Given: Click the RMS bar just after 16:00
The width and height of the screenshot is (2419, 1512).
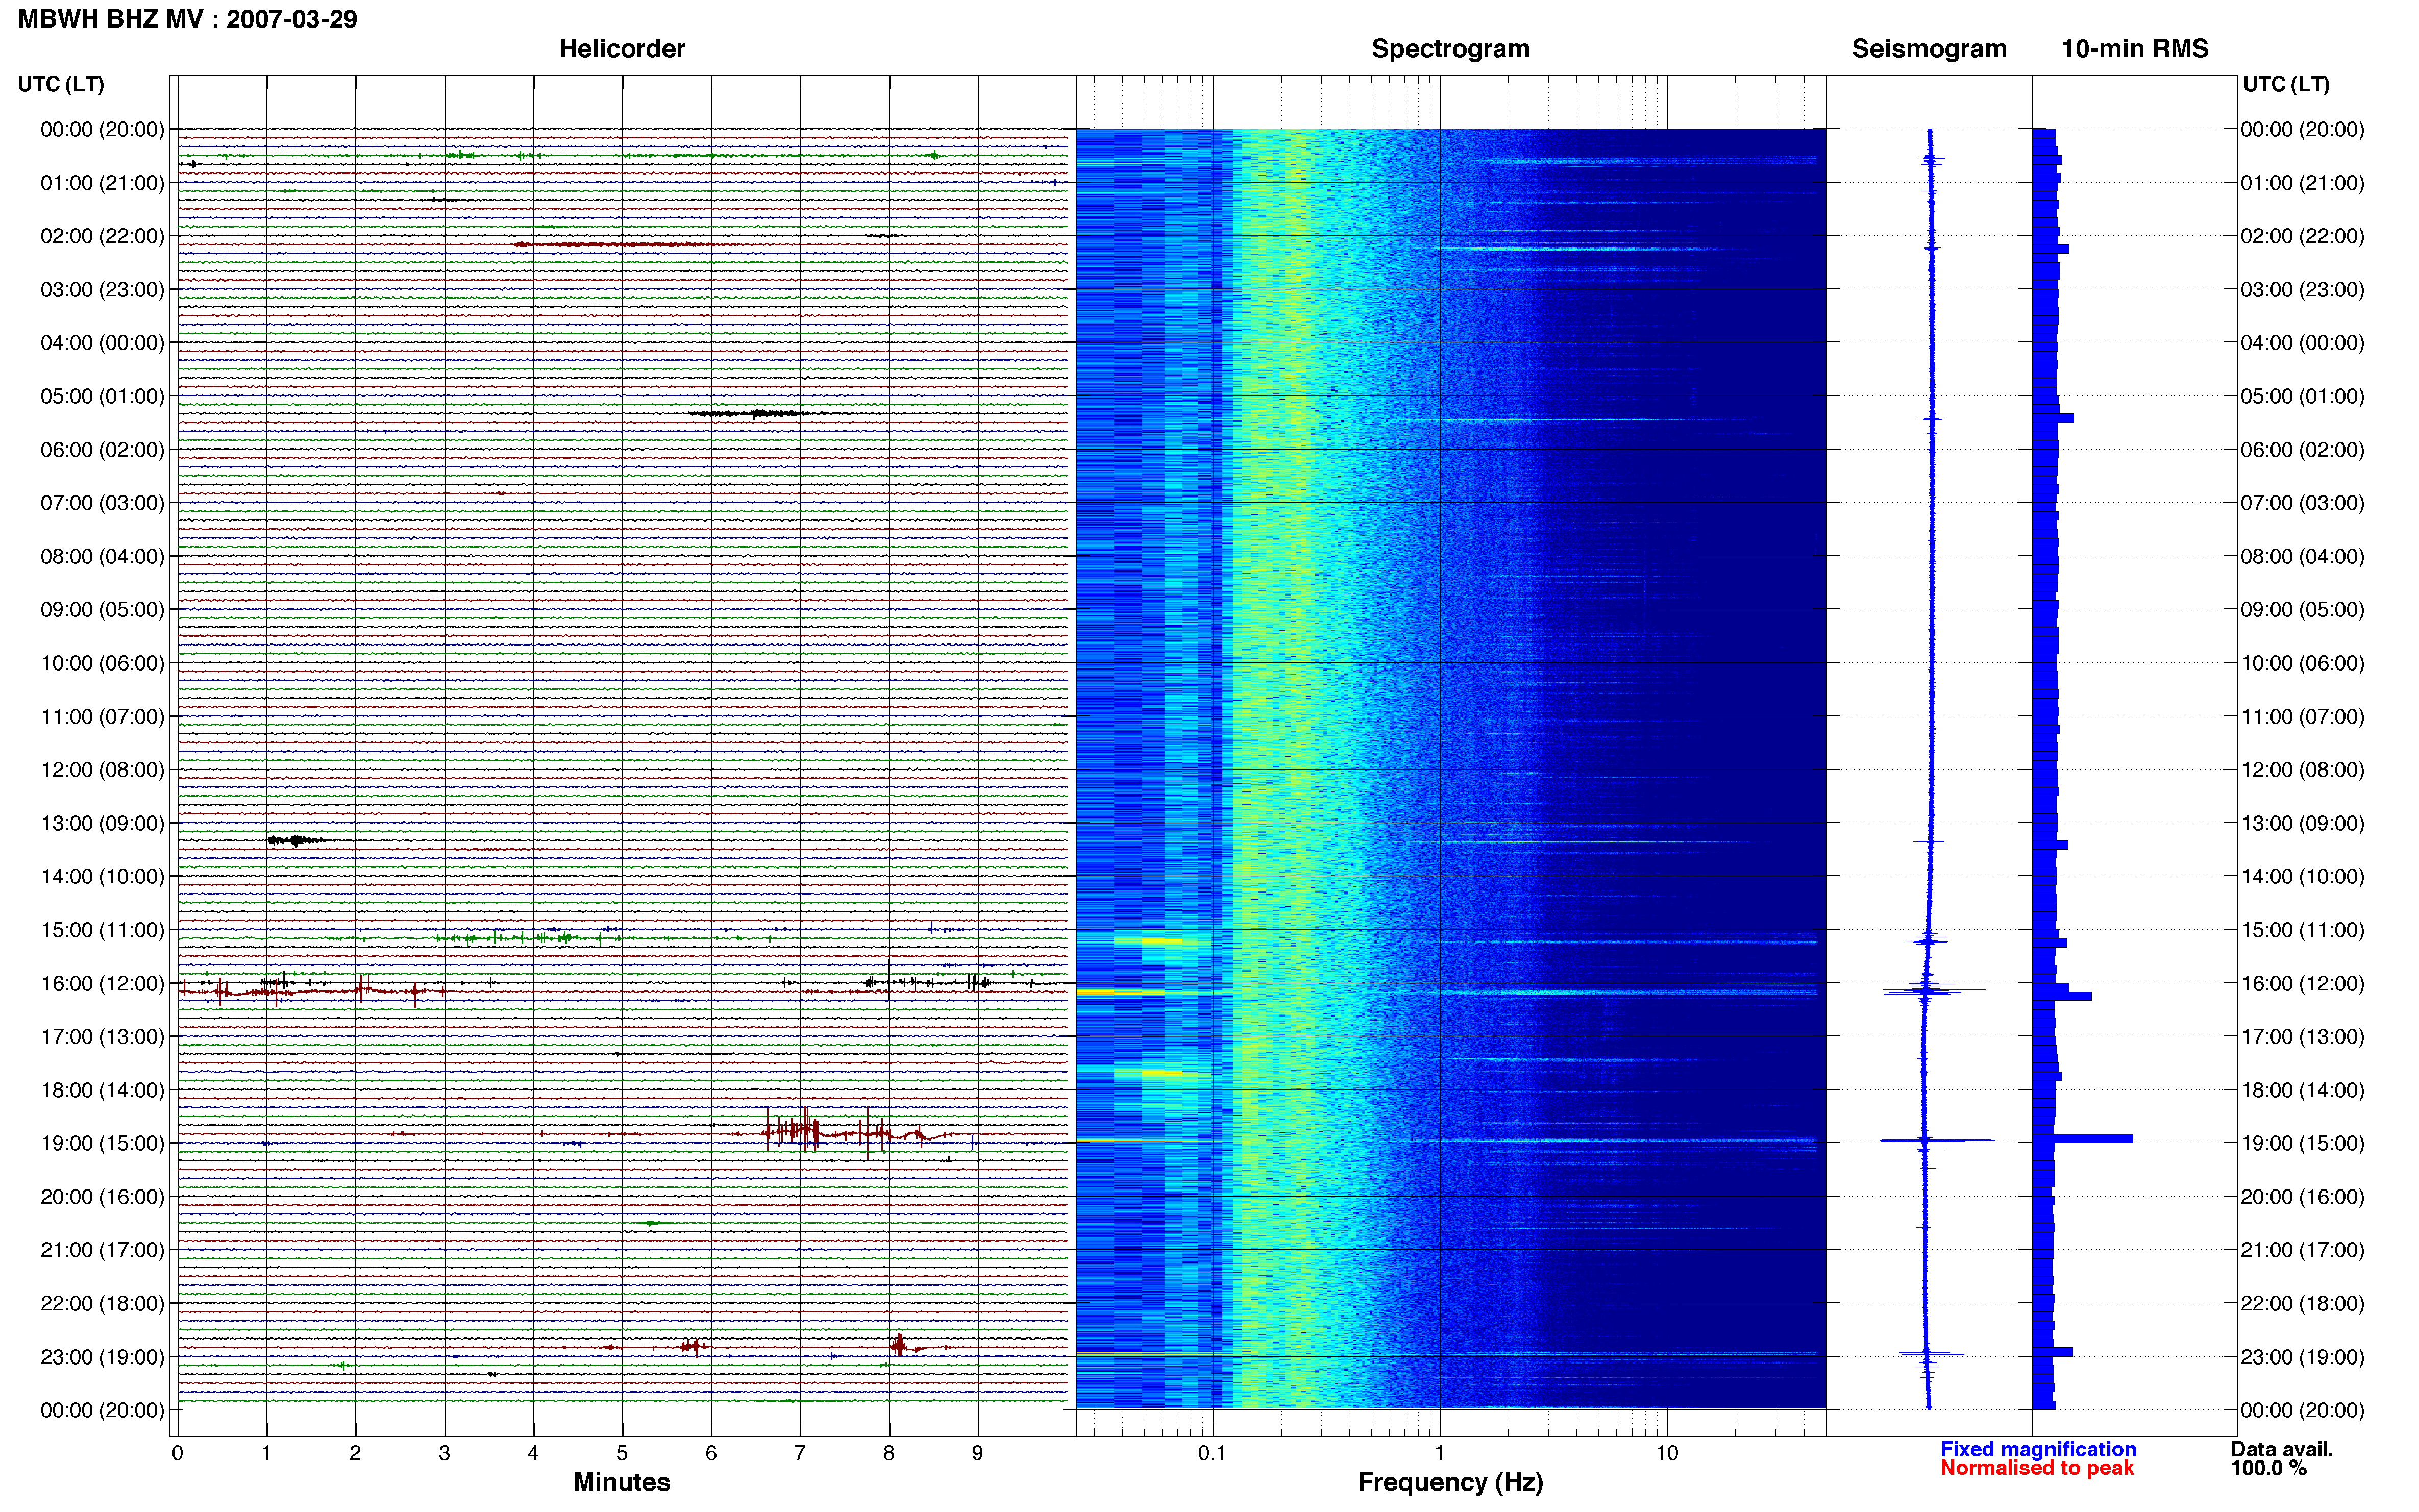Looking at the screenshot, I should 2061,996.
